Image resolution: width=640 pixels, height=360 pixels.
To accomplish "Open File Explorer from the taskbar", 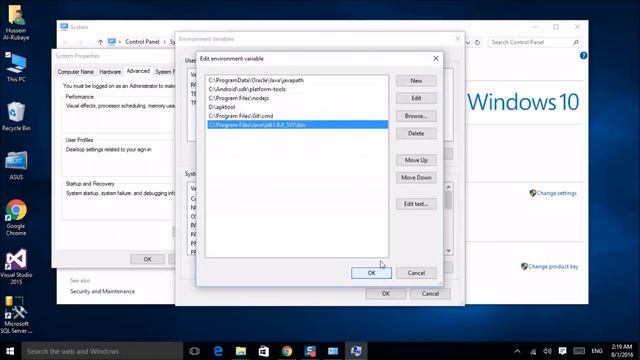I will (241, 351).
